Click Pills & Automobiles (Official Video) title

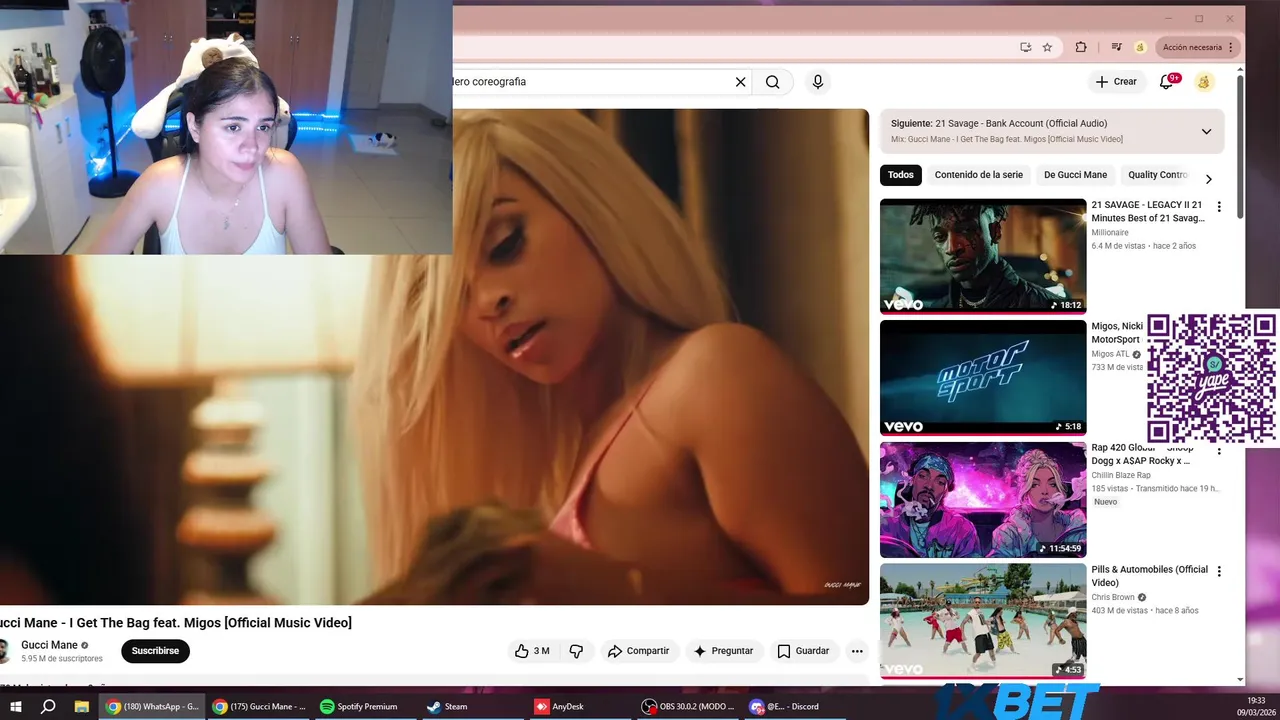1150,576
